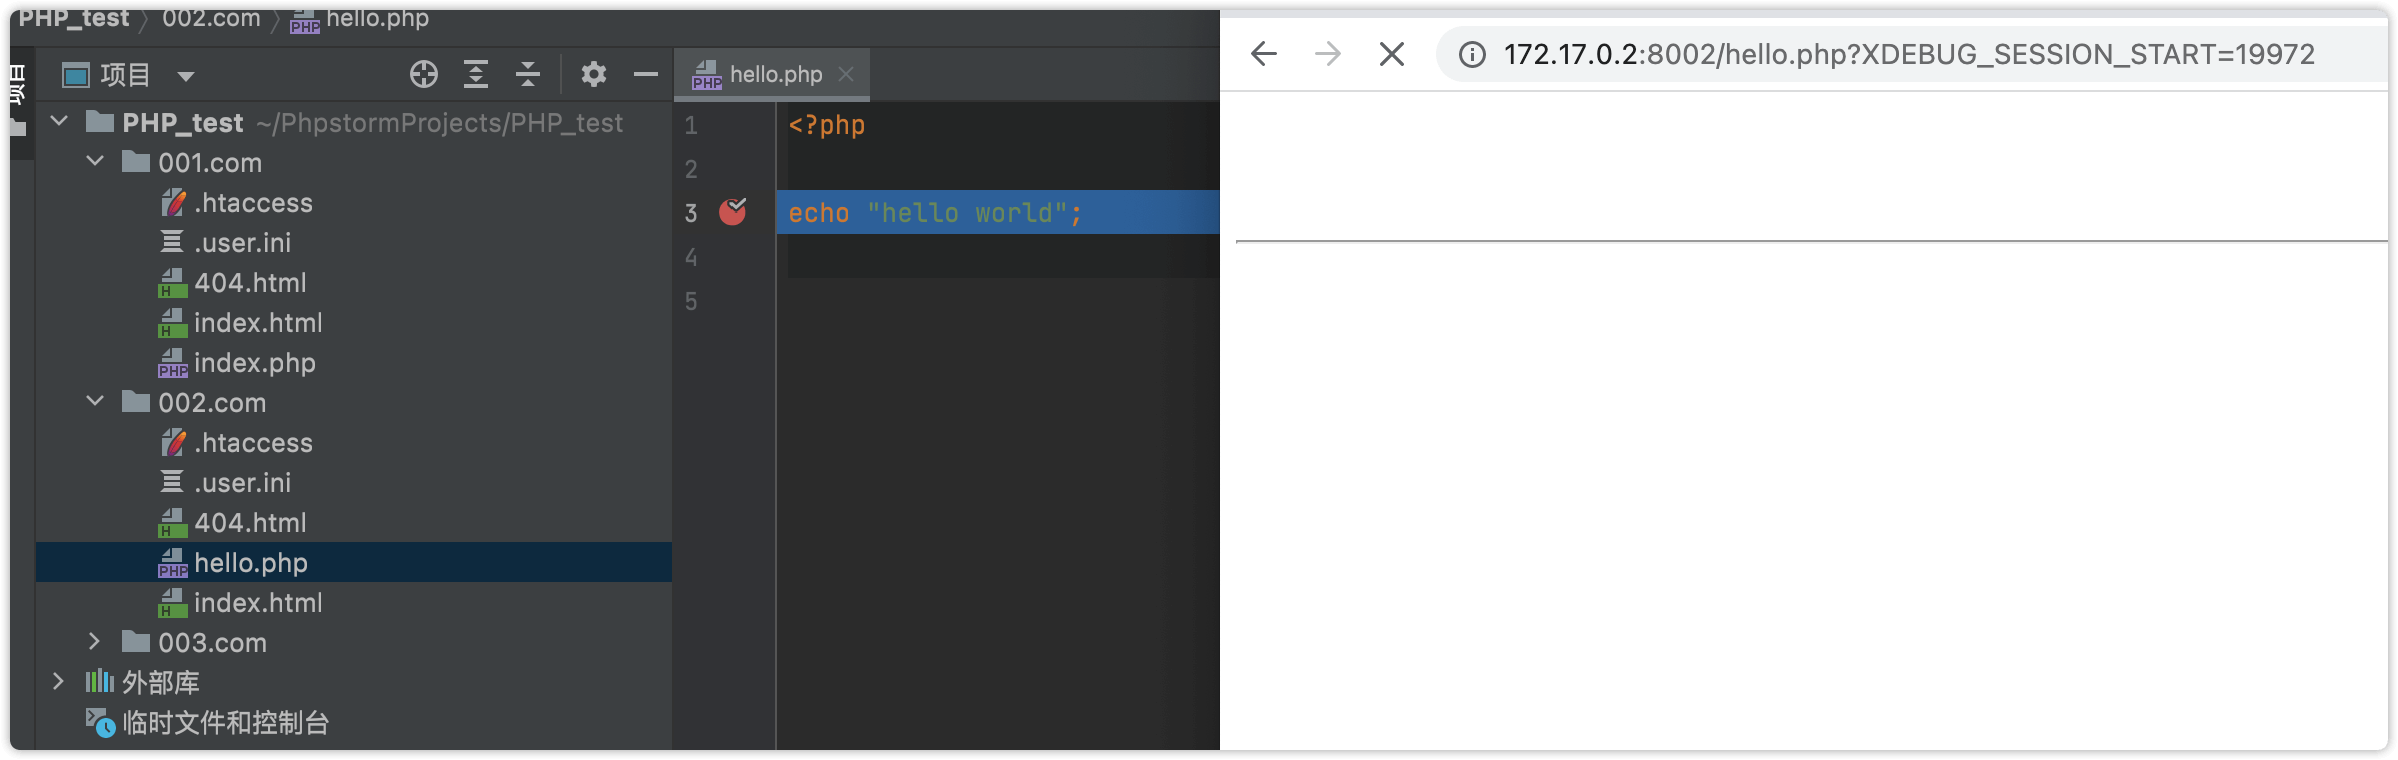2398x760 pixels.
Task: Expand the 003.com folder
Action: 95,641
